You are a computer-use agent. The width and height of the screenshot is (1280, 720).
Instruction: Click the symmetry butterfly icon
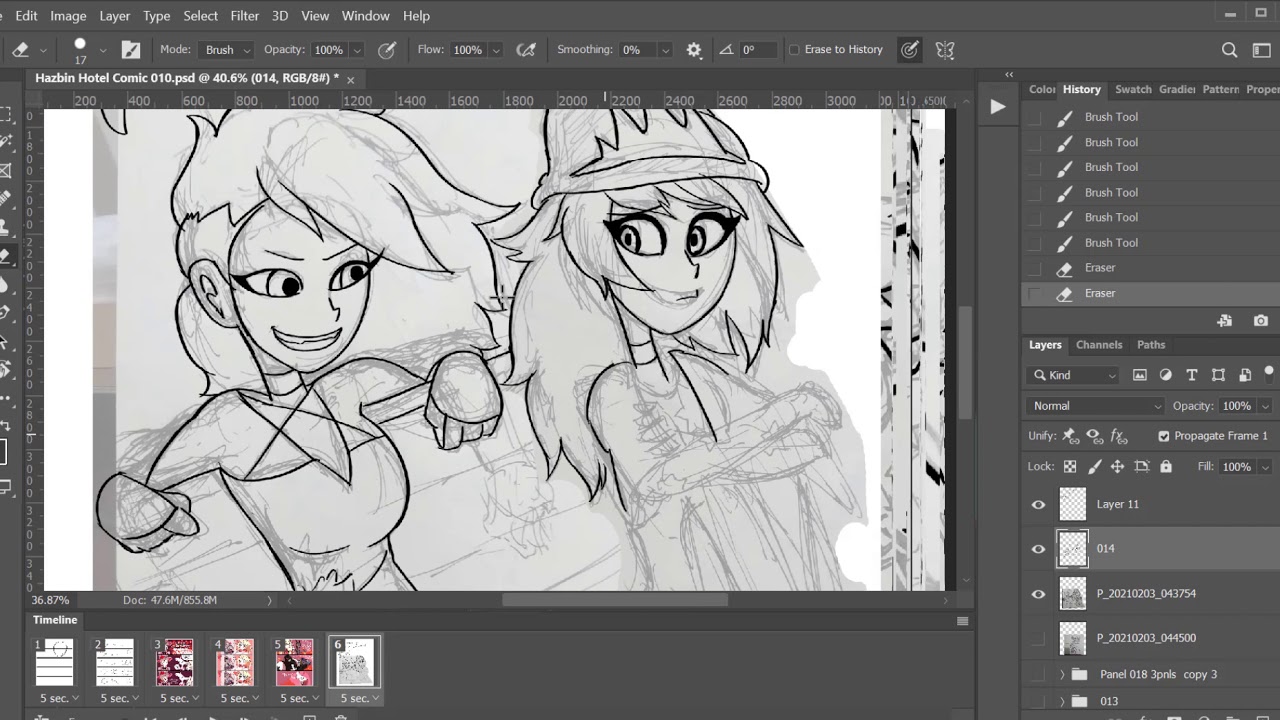[x=944, y=49]
